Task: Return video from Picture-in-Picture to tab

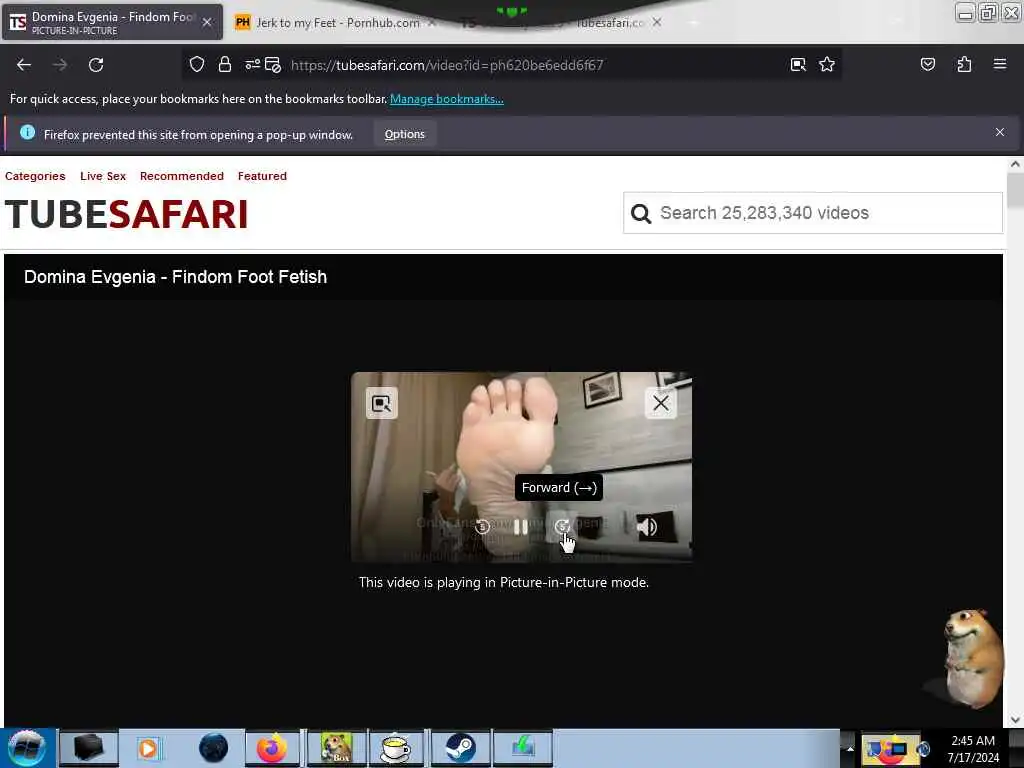Action: 381,404
